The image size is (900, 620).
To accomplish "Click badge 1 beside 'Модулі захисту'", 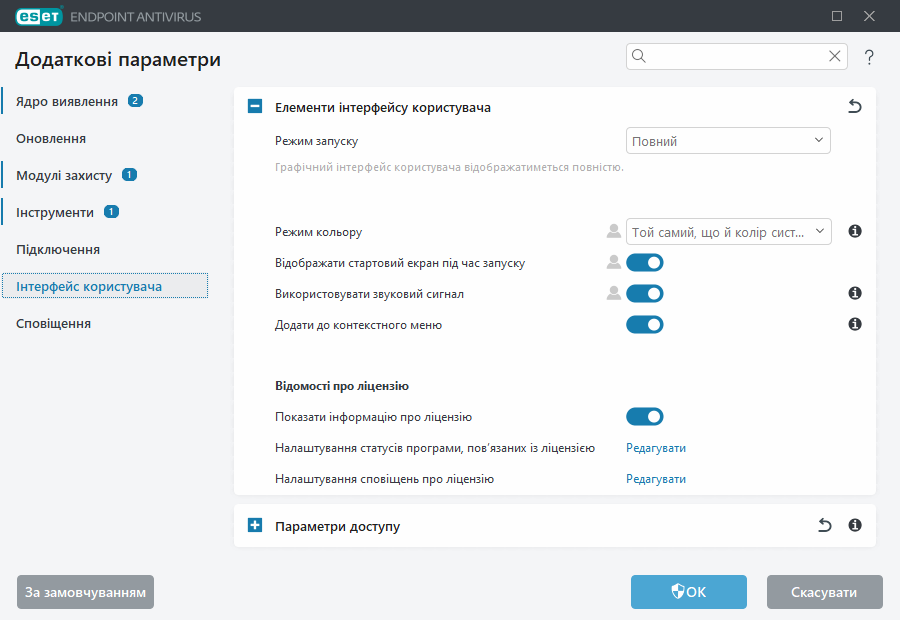I will tap(129, 175).
